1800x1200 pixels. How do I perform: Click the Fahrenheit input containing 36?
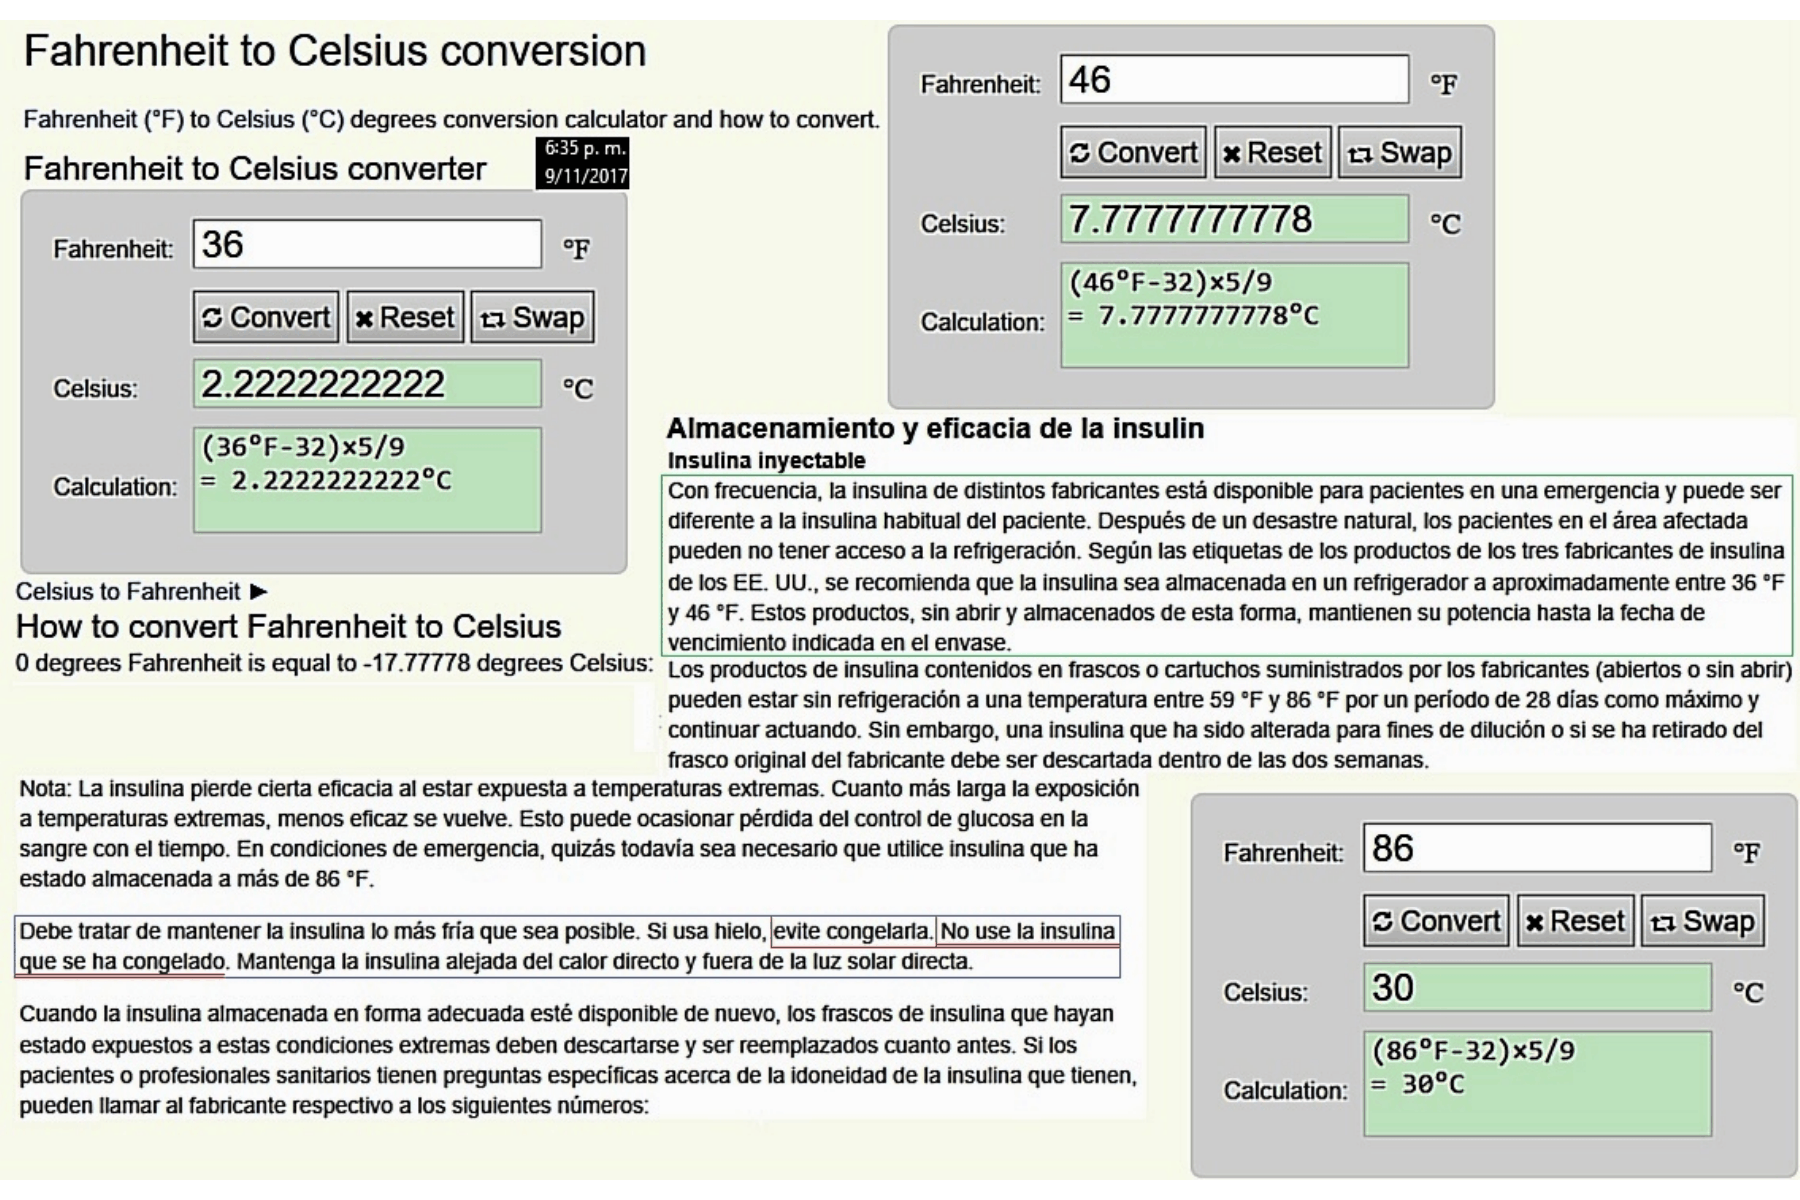coord(367,244)
